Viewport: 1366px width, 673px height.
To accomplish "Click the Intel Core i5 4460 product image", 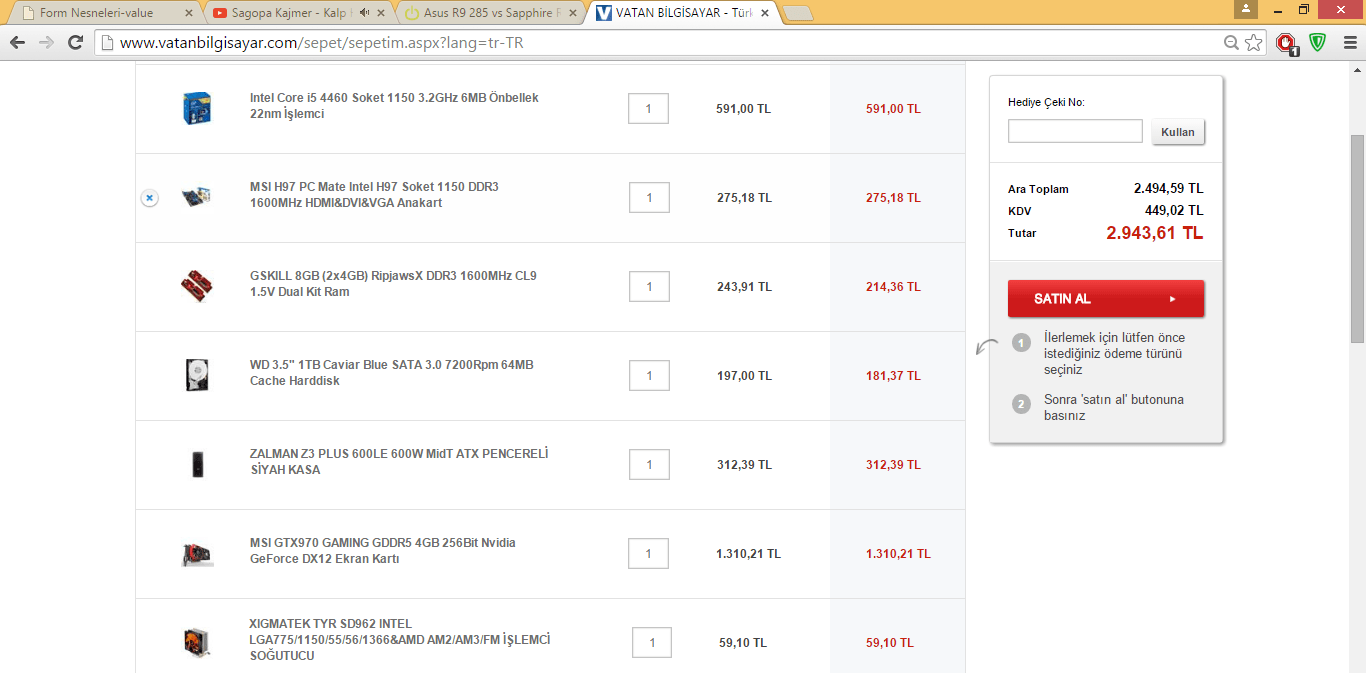I will pyautogui.click(x=197, y=108).
